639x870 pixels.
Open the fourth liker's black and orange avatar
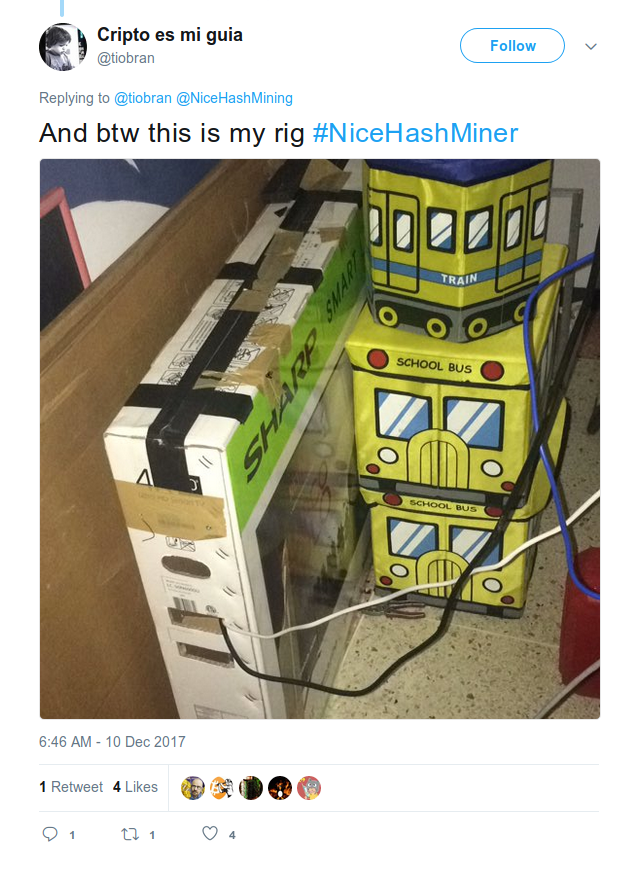point(280,788)
